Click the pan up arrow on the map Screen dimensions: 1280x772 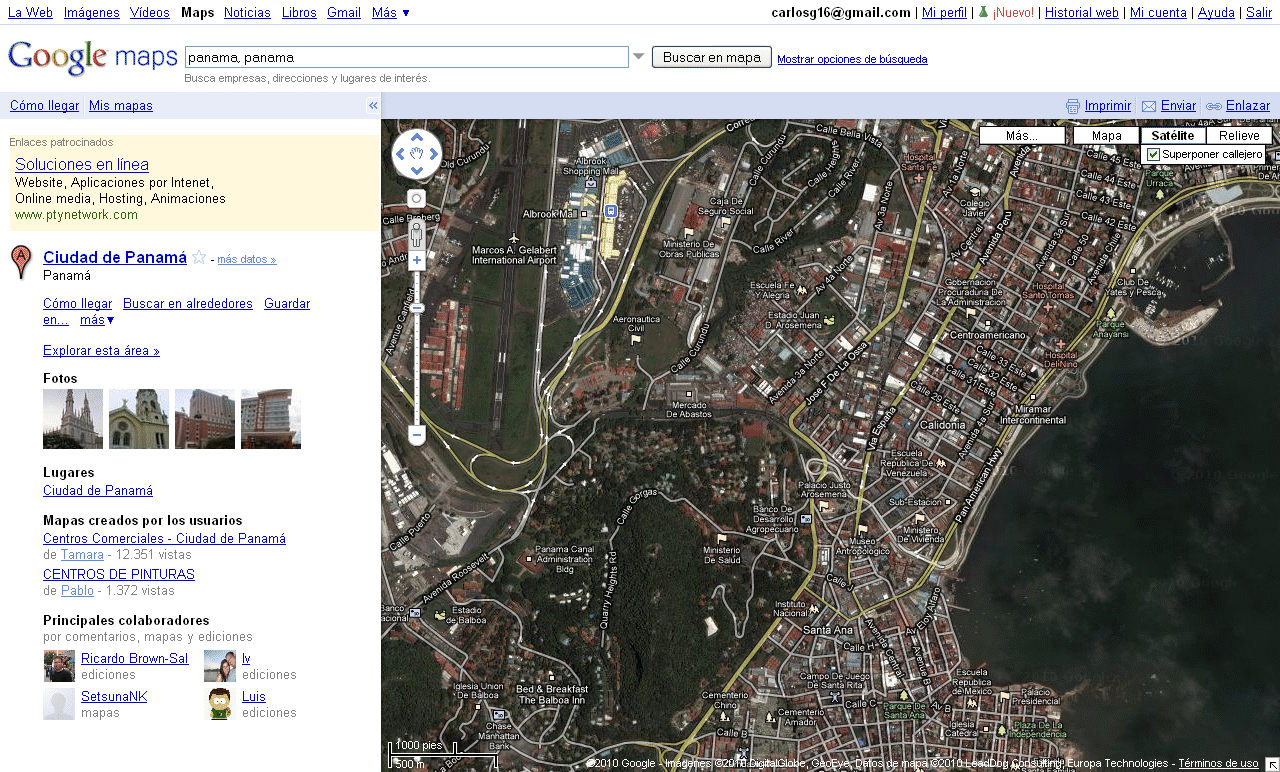tap(417, 136)
